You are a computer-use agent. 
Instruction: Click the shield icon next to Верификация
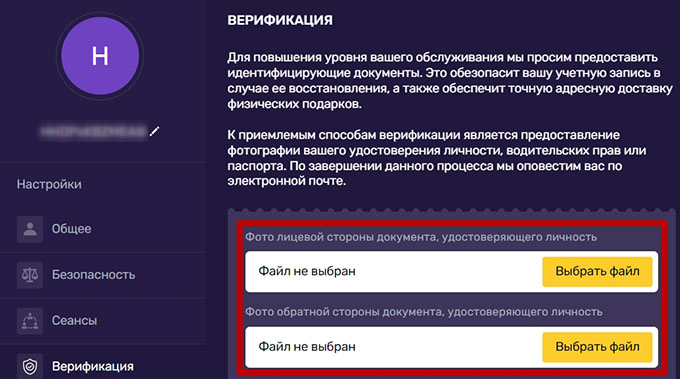[30, 366]
